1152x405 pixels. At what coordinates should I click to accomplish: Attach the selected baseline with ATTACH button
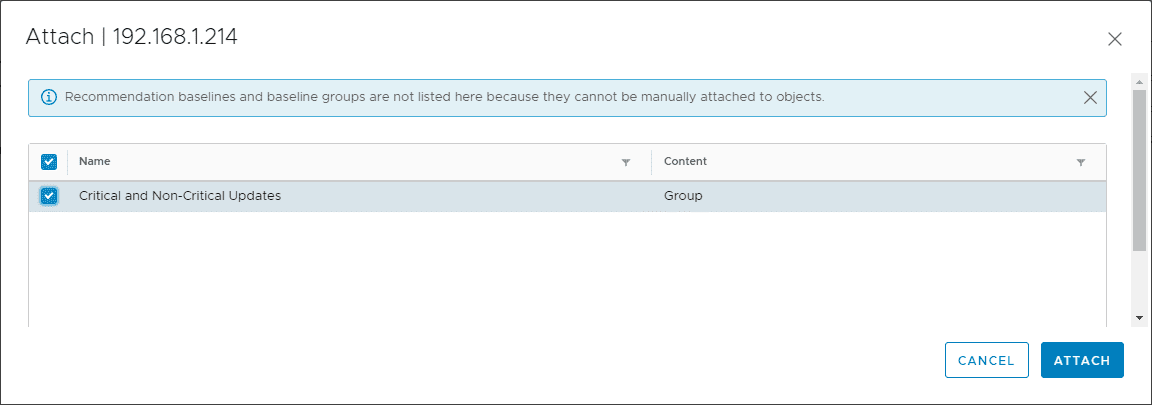click(1082, 361)
